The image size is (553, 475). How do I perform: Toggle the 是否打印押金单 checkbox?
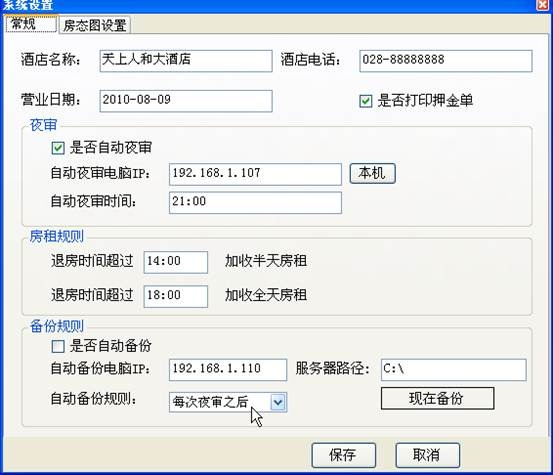(x=366, y=102)
